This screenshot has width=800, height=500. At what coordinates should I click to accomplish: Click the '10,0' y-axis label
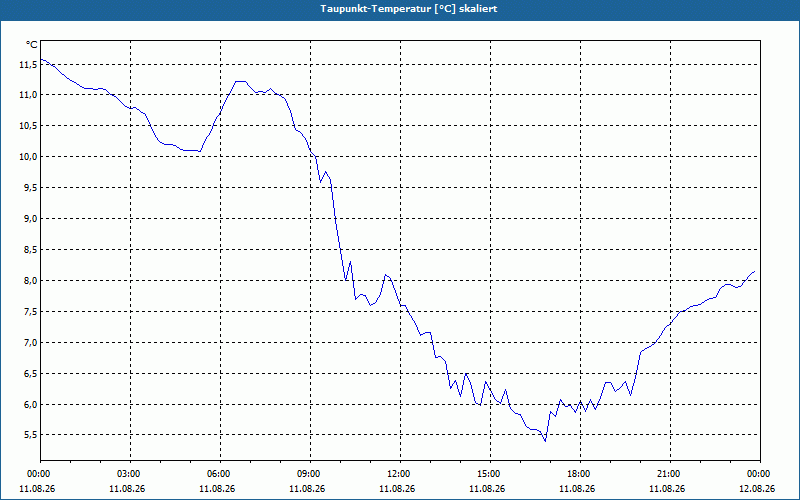(x=28, y=157)
